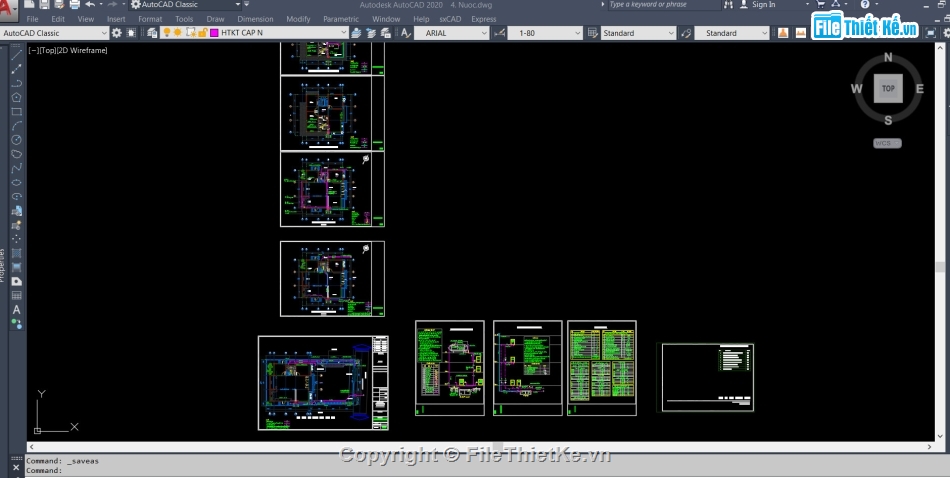The image size is (950, 478).
Task: Select the Point tool
Action: click(x=16, y=239)
